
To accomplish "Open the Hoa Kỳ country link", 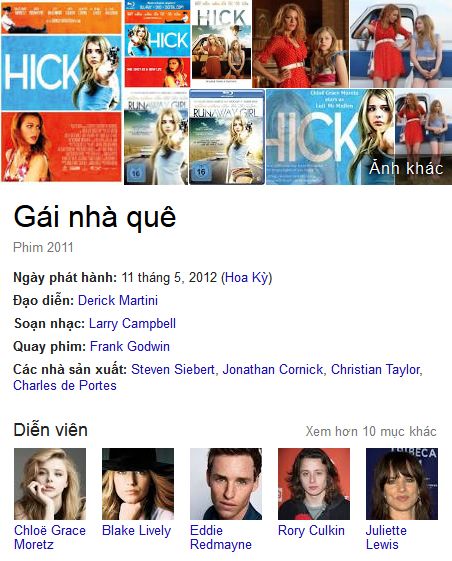I will [x=247, y=278].
